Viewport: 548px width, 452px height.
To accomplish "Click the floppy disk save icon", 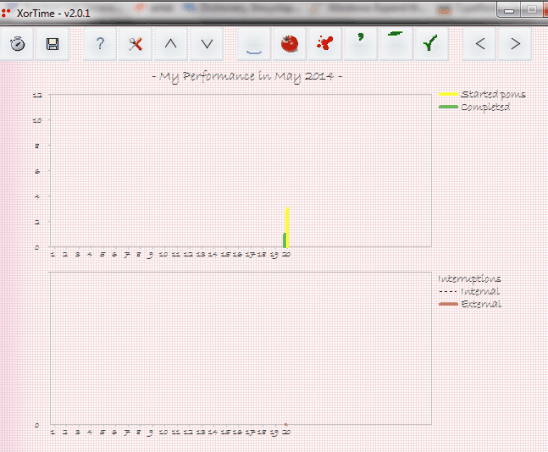I will click(x=52, y=44).
